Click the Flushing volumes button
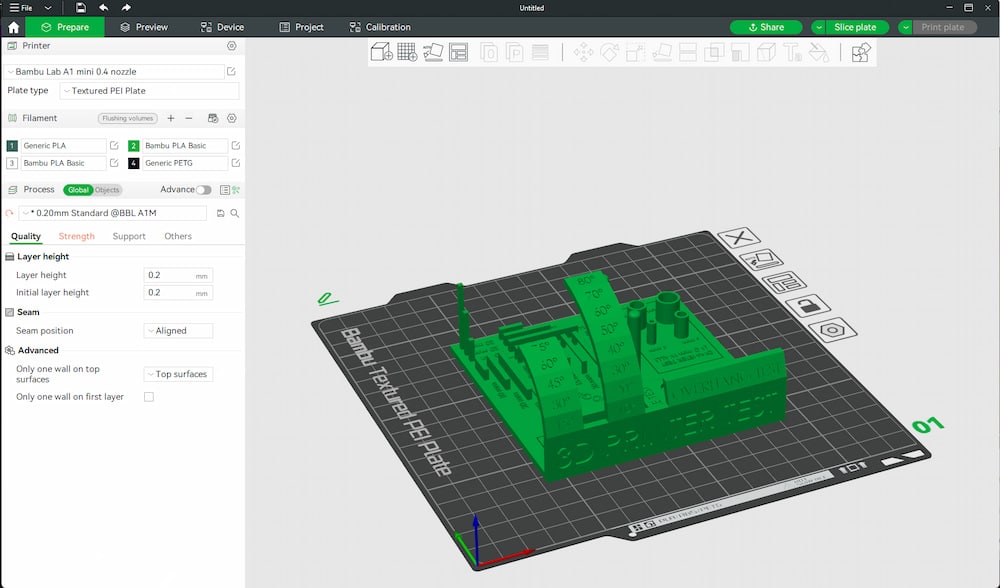This screenshot has height=588, width=1000. coord(128,118)
